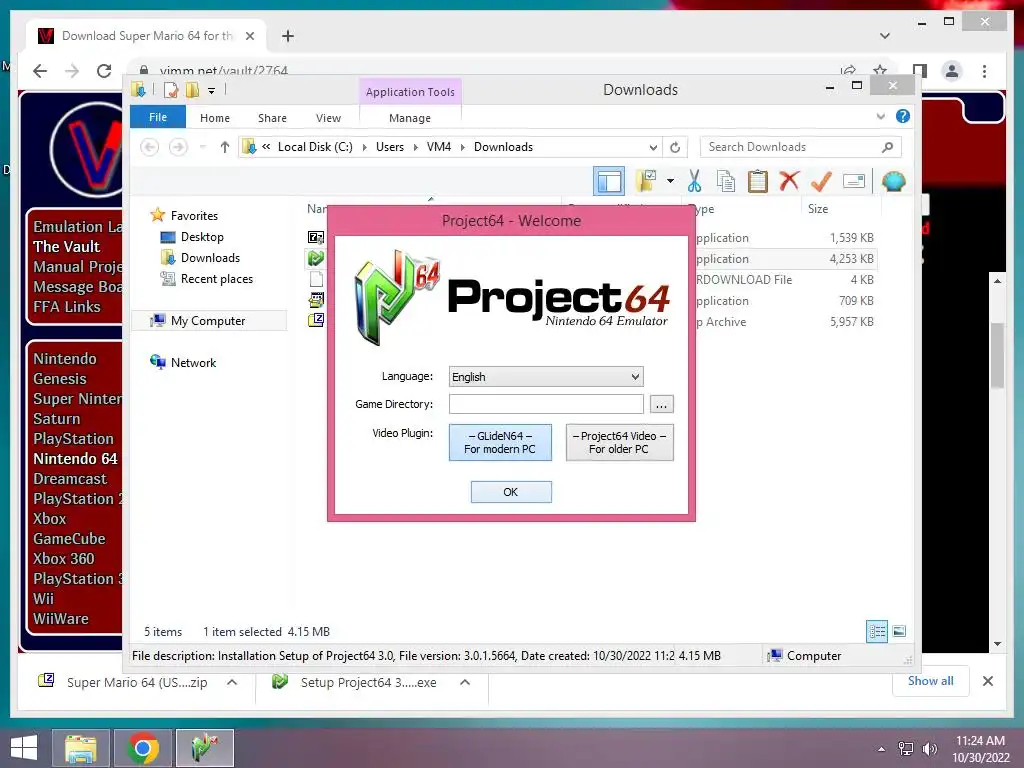Click New Folder icon in quick access toolbar

coord(192,89)
